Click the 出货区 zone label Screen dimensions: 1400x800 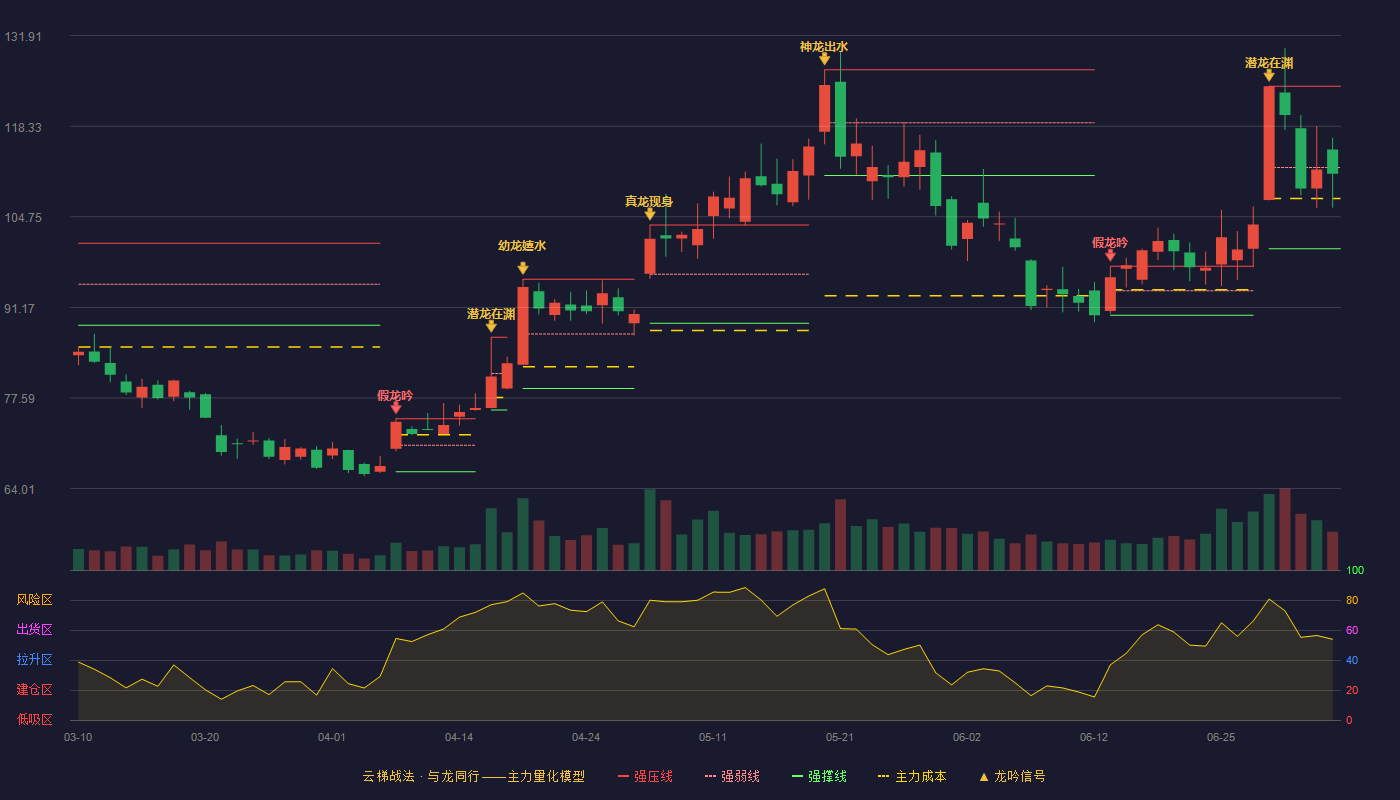34,630
